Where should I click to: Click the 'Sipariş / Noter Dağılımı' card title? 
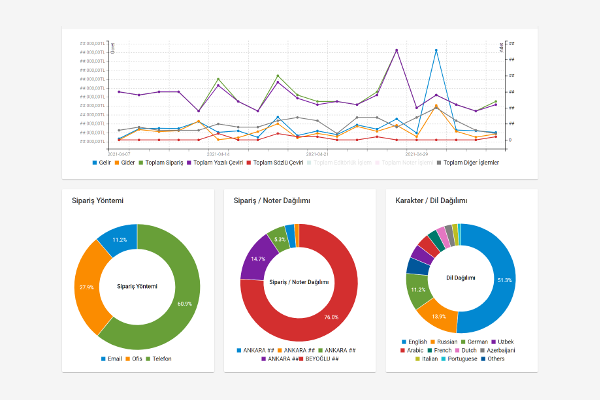coord(272,200)
